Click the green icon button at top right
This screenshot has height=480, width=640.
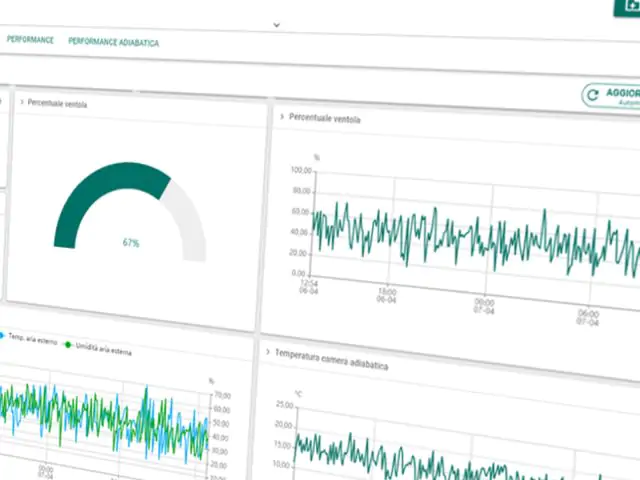628,5
